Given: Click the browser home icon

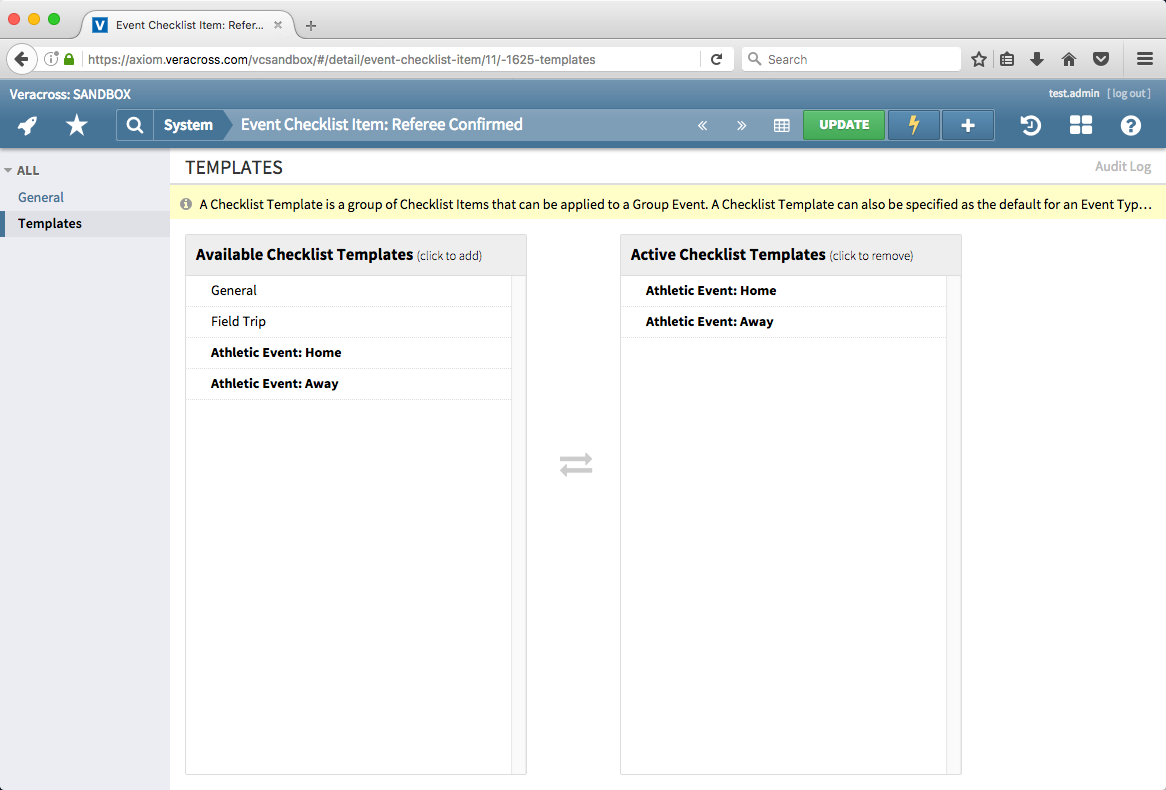Looking at the screenshot, I should coord(1069,59).
